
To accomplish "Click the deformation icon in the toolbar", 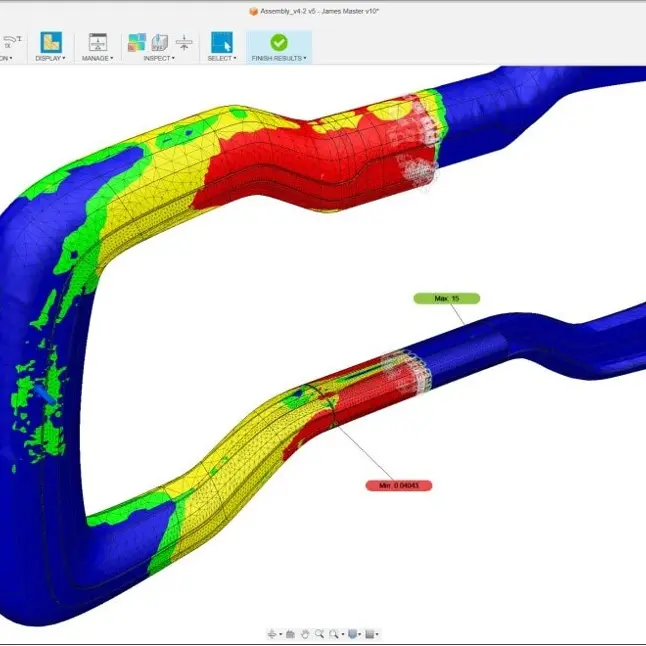I will (x=12, y=42).
